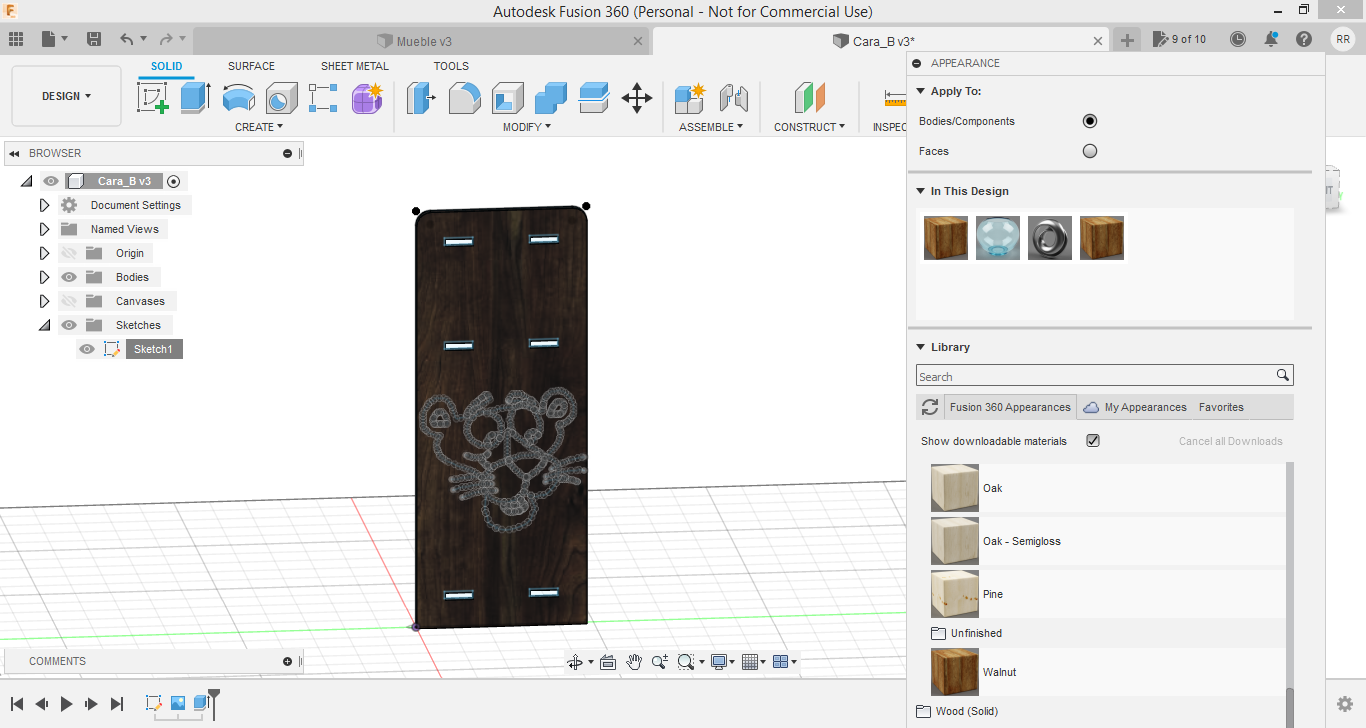Hide the Sketches folder

click(69, 325)
